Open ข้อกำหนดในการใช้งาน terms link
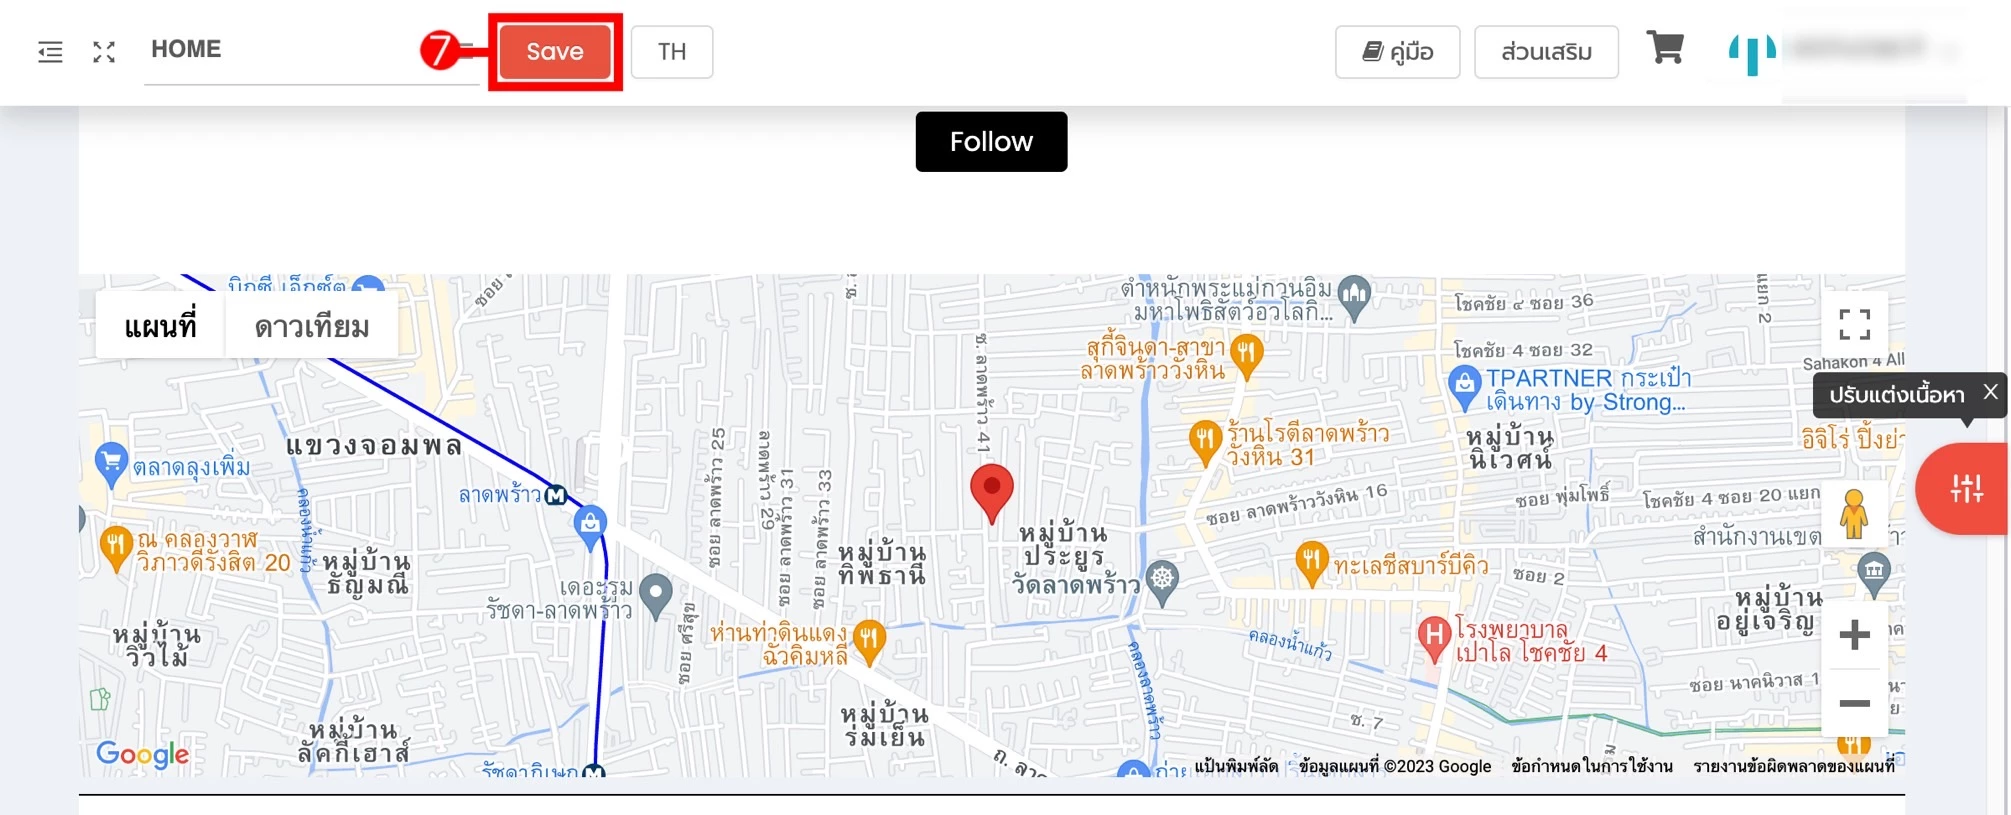Viewport: 2011px width, 815px height. click(x=1592, y=766)
